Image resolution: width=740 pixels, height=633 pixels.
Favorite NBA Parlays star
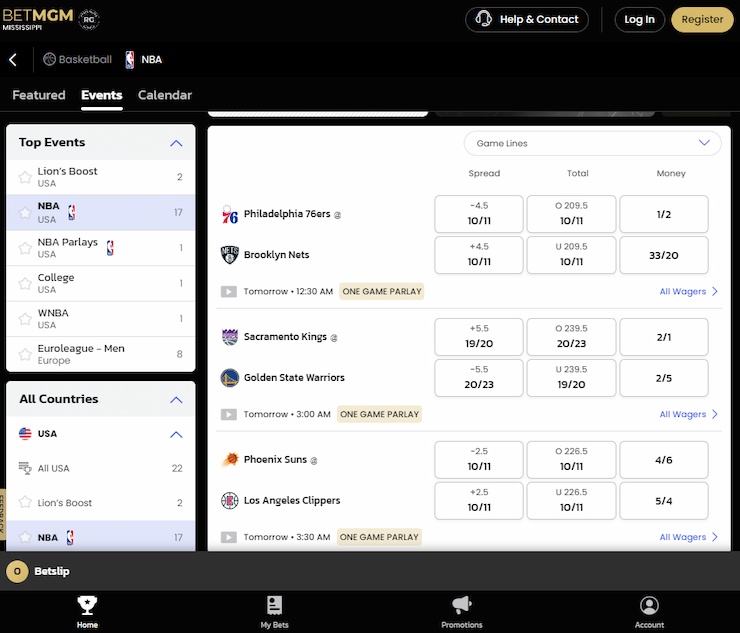(x=25, y=248)
